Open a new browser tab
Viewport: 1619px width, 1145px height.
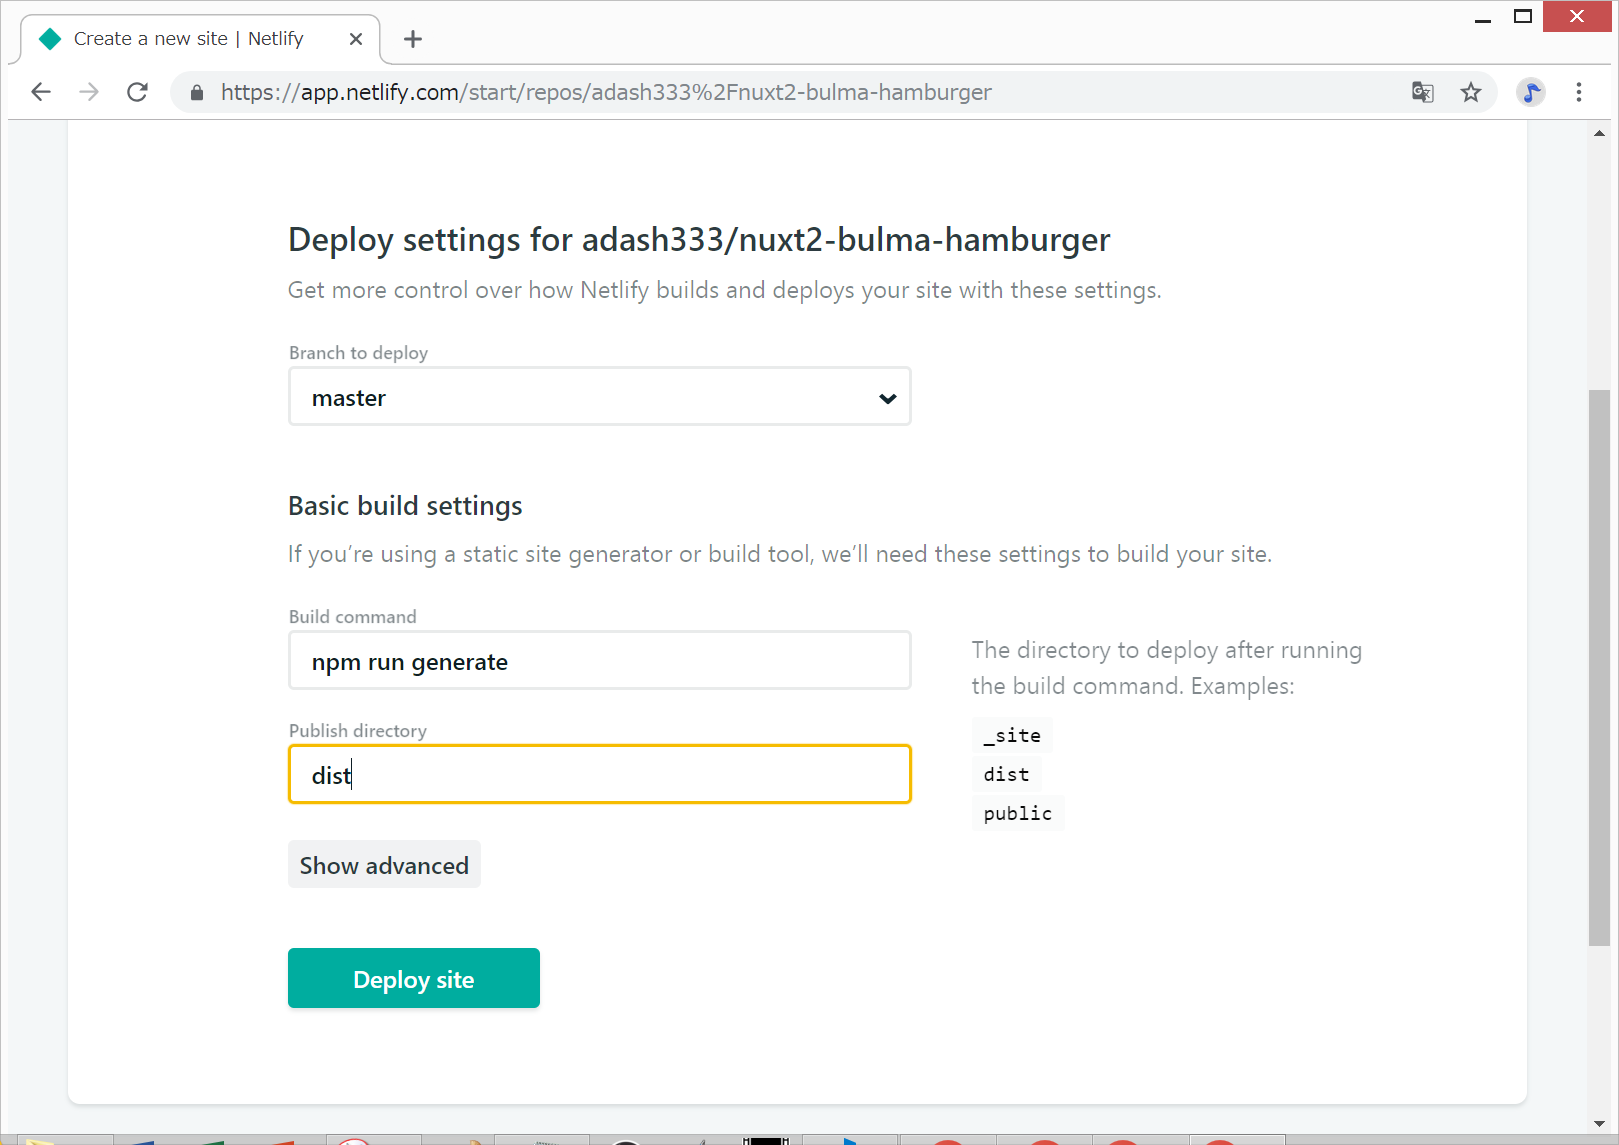coord(413,39)
